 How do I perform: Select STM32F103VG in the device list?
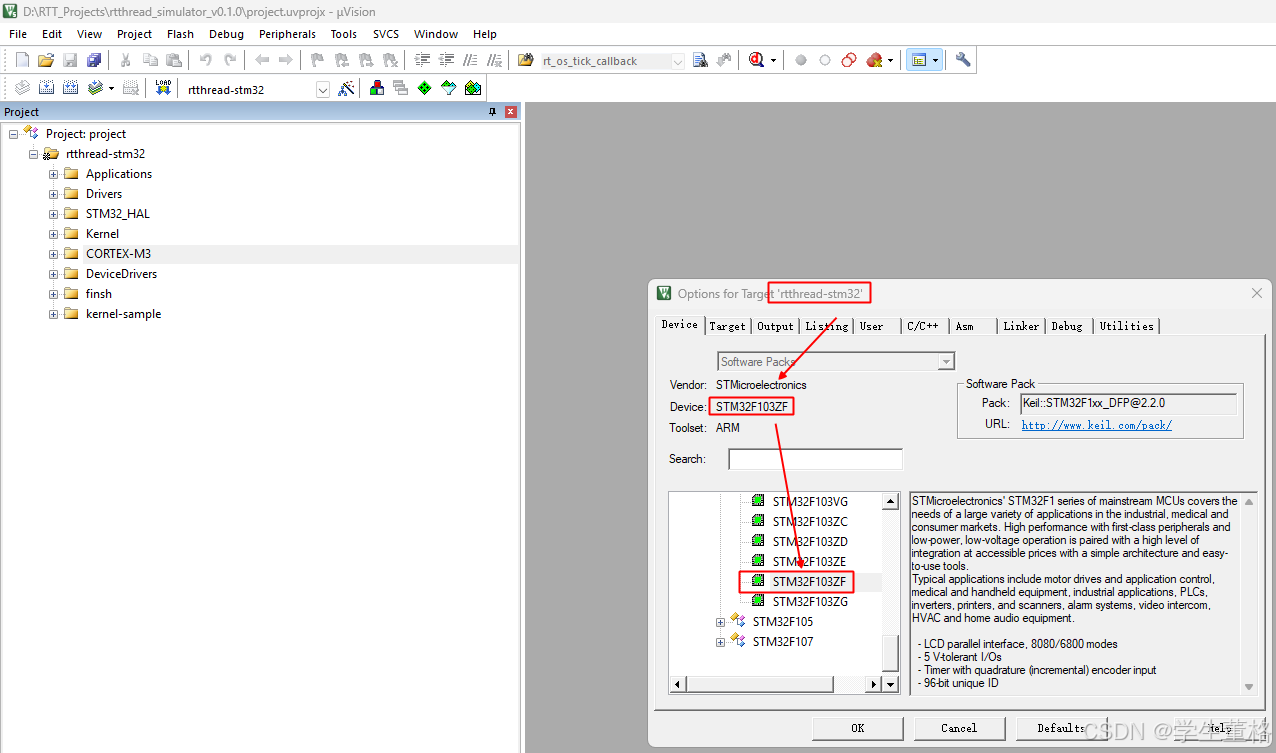coord(810,502)
